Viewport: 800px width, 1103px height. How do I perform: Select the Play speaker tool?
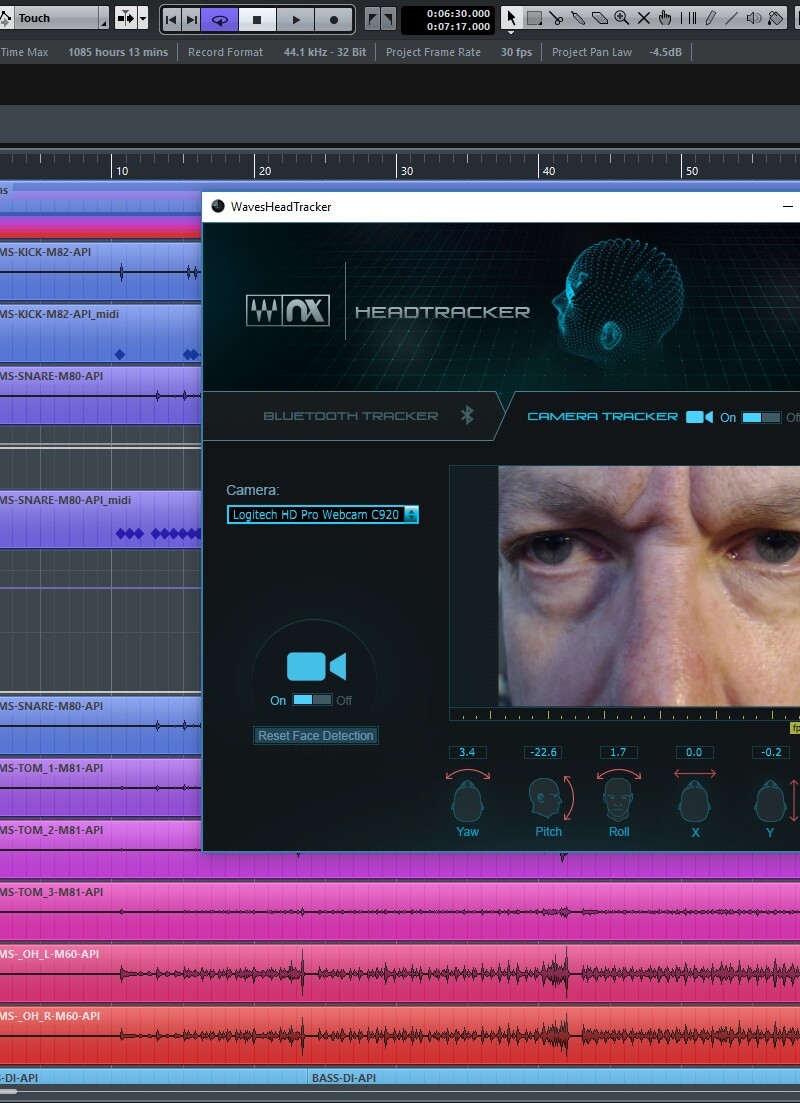[x=754, y=17]
